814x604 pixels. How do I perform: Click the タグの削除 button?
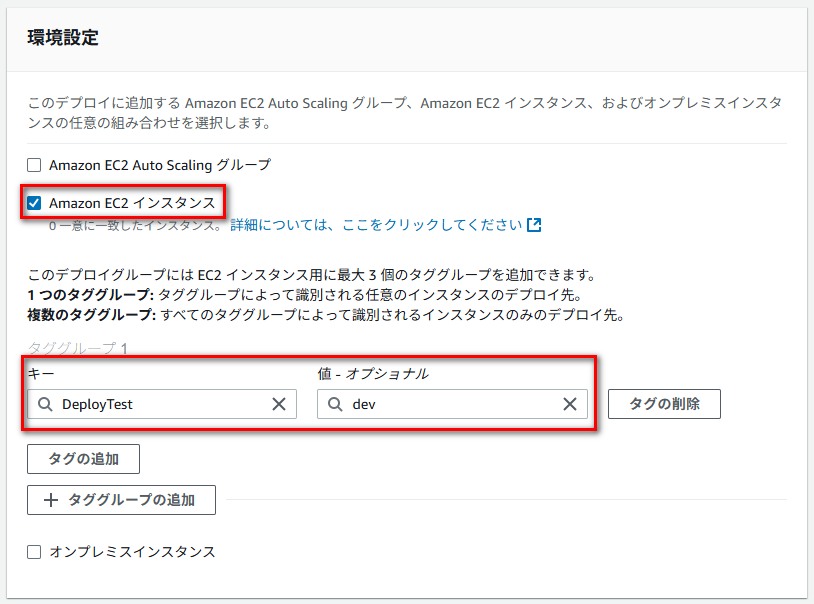[664, 404]
